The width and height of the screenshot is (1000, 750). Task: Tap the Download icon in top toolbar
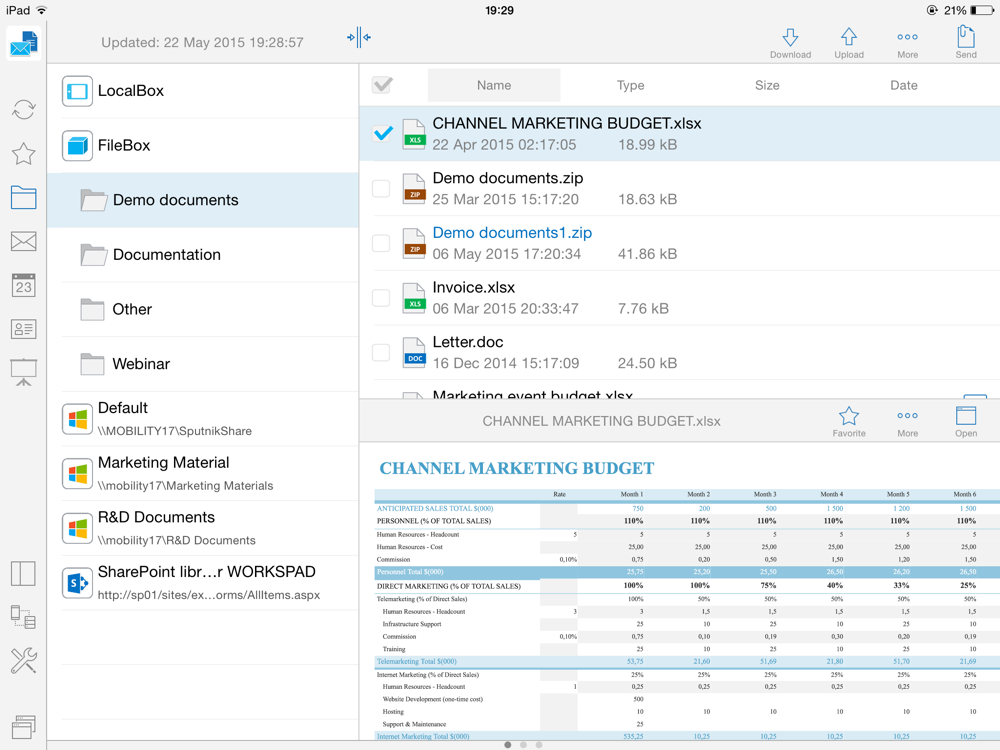(x=790, y=42)
